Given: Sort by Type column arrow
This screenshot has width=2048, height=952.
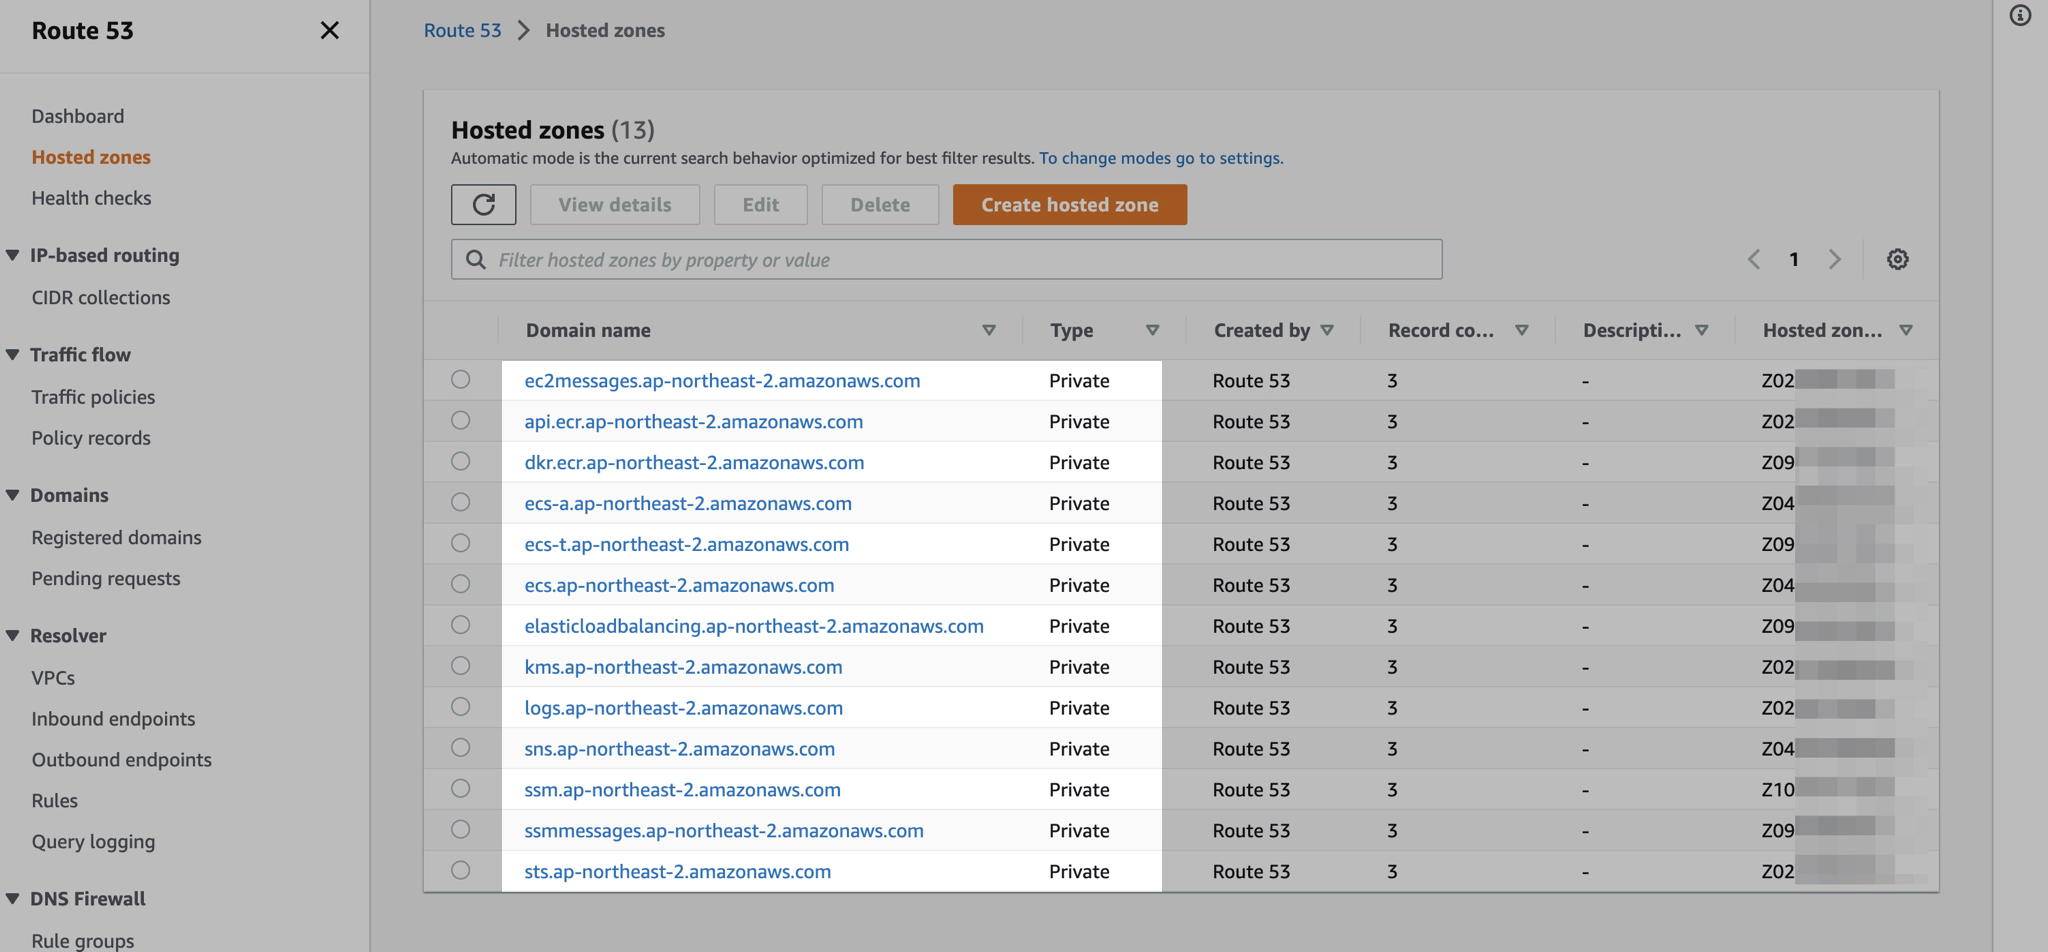Looking at the screenshot, I should pos(1152,330).
